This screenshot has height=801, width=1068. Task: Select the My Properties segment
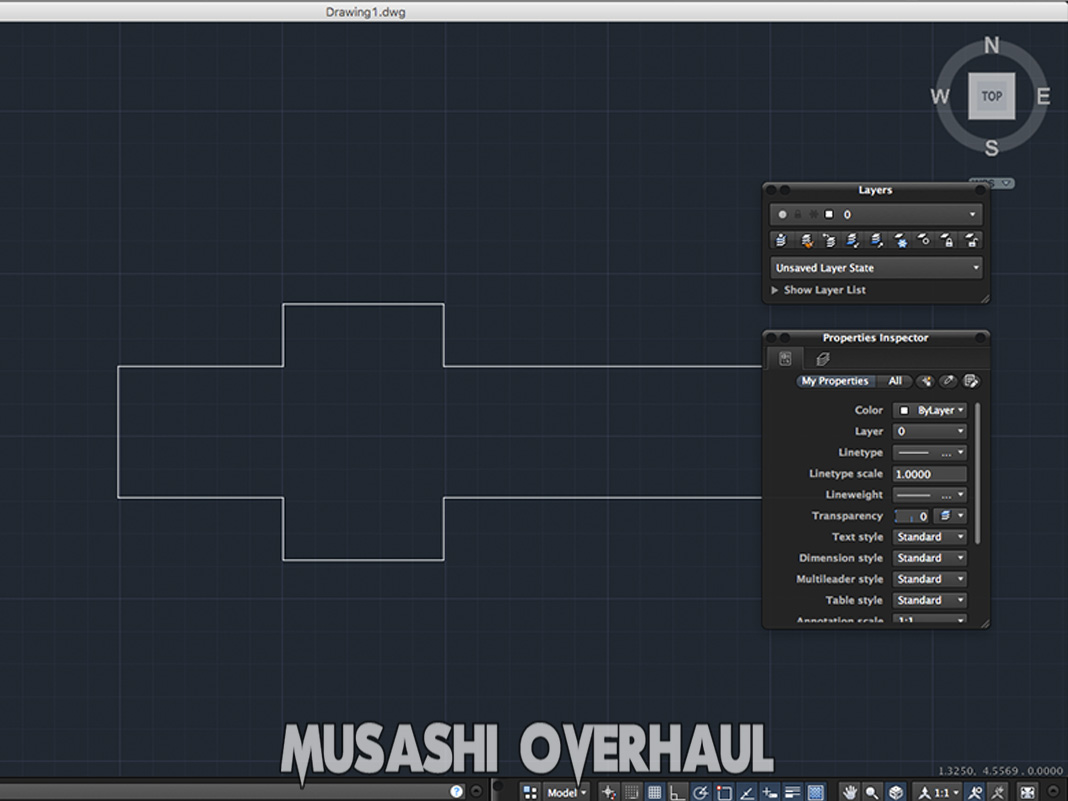coord(835,381)
